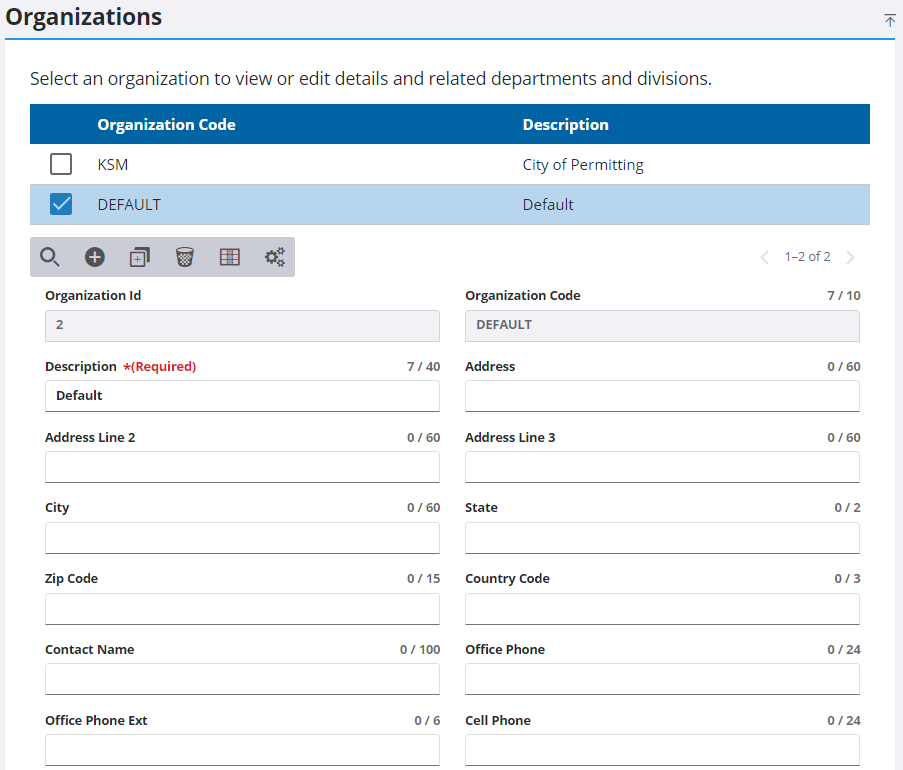Add a new organization with plus icon

[x=95, y=257]
